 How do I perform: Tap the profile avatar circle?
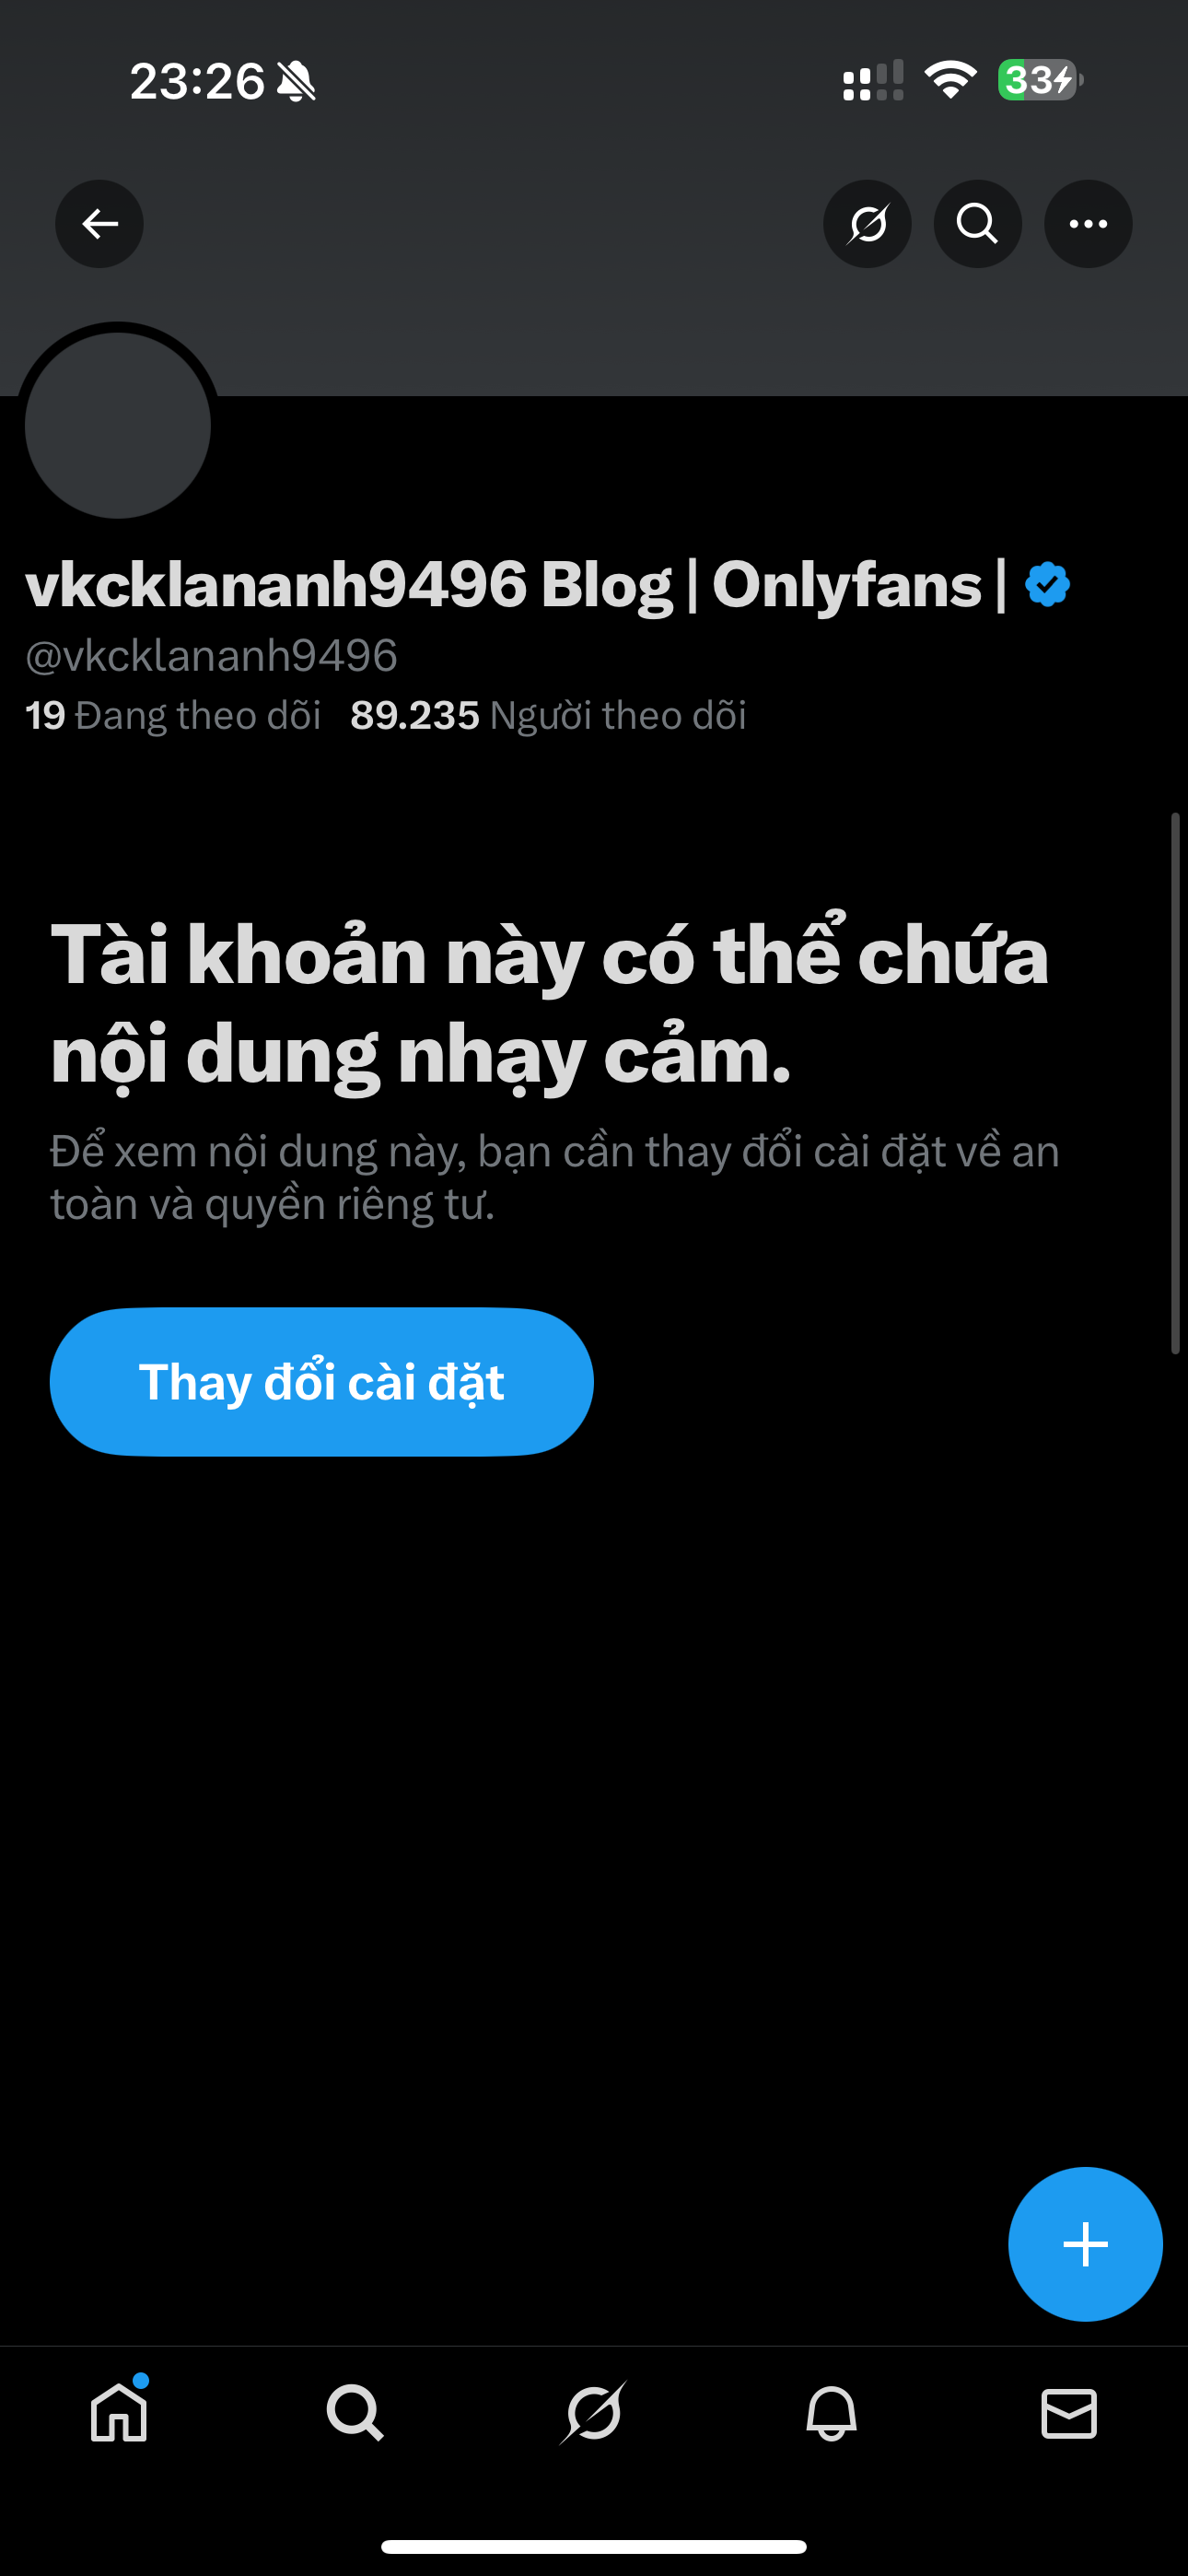(118, 425)
